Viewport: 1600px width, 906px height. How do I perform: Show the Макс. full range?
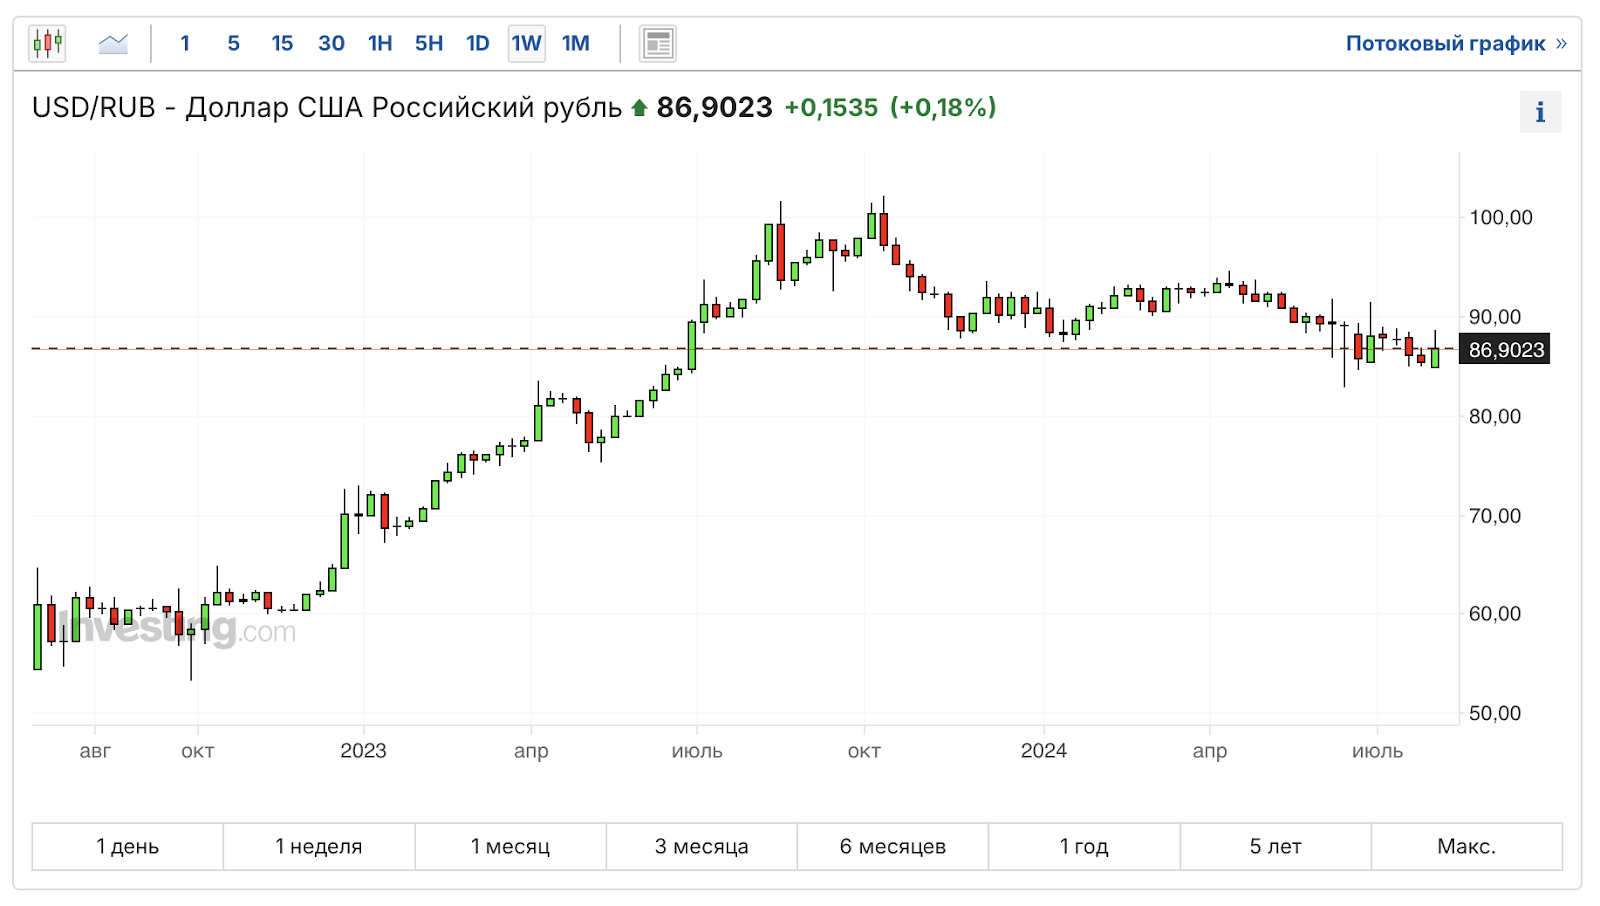pyautogui.click(x=1467, y=847)
